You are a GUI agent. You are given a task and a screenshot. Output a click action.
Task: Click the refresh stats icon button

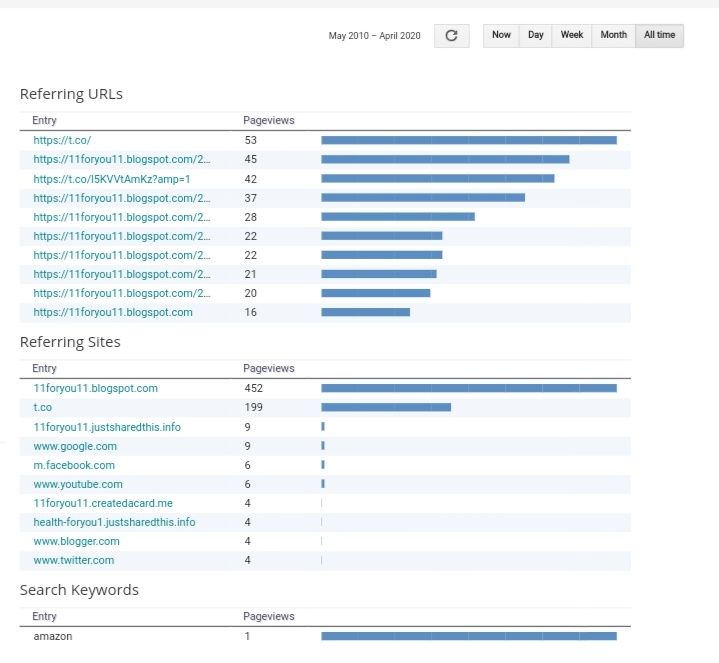[x=452, y=36]
